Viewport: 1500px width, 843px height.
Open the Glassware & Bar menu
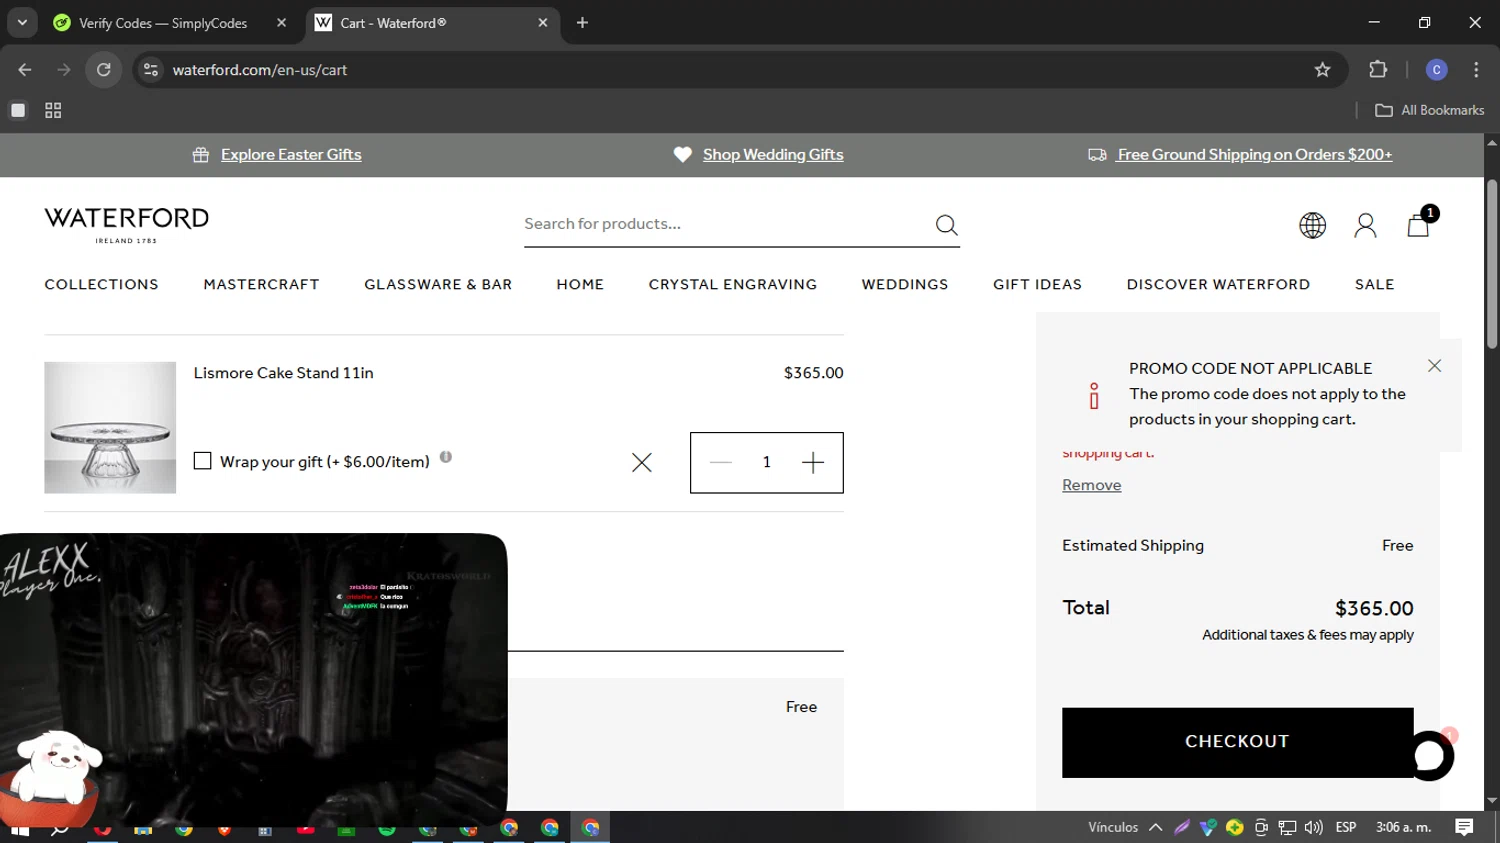click(x=438, y=284)
